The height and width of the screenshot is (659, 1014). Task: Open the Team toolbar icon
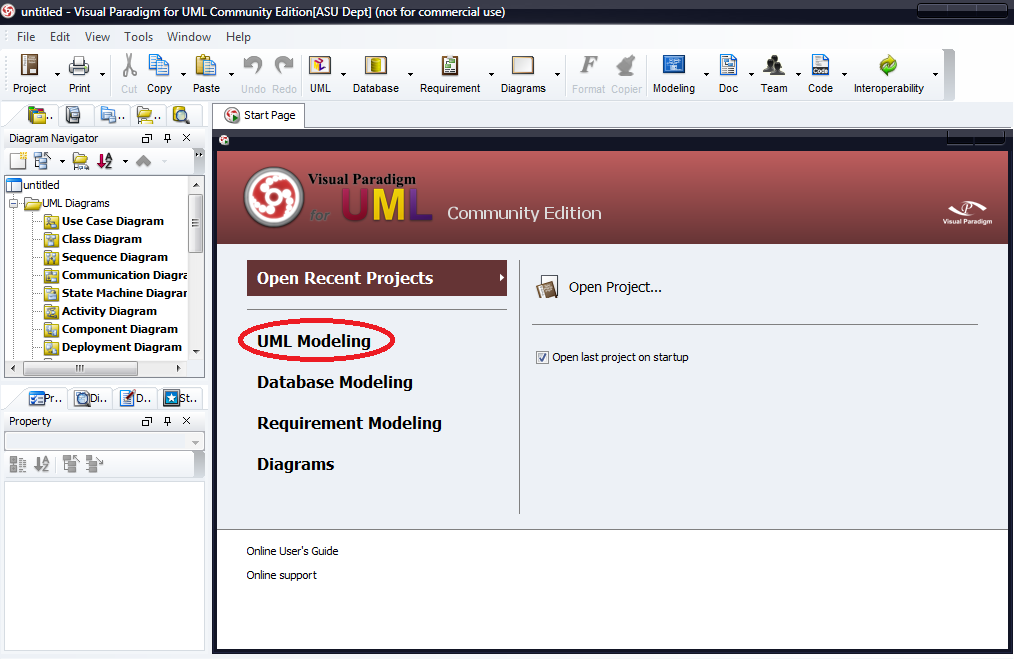773,66
